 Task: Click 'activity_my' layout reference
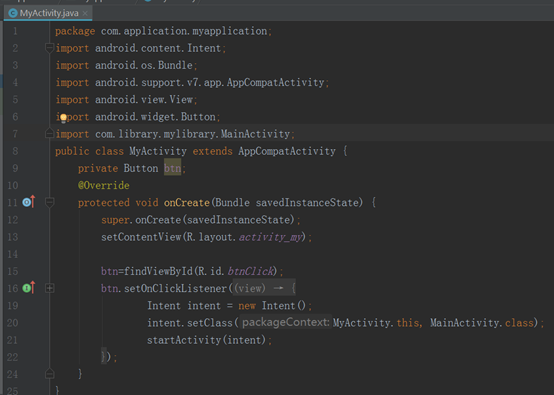(x=270, y=237)
